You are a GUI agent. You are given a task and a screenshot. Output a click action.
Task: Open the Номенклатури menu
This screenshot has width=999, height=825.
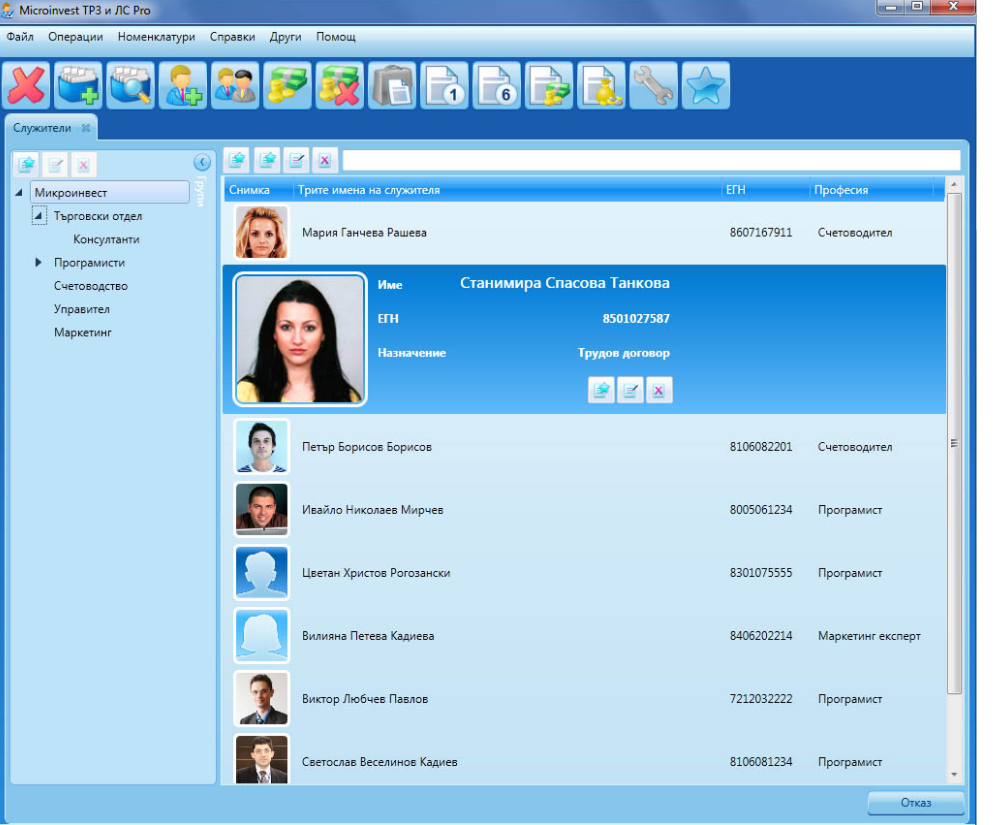point(156,37)
